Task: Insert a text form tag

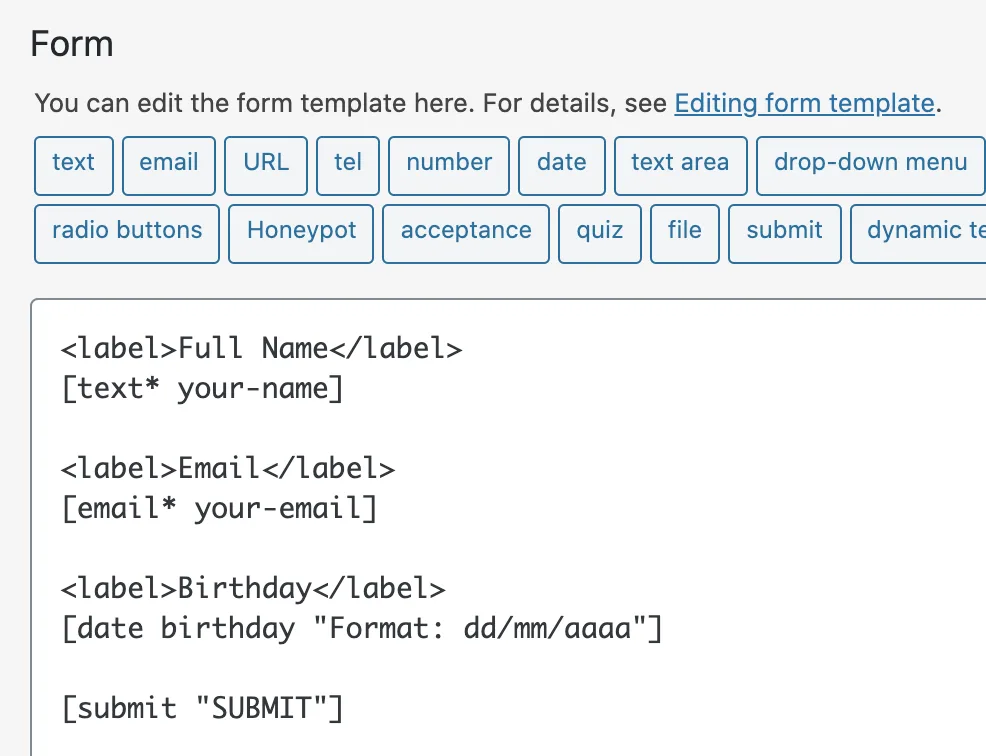Action: point(73,163)
